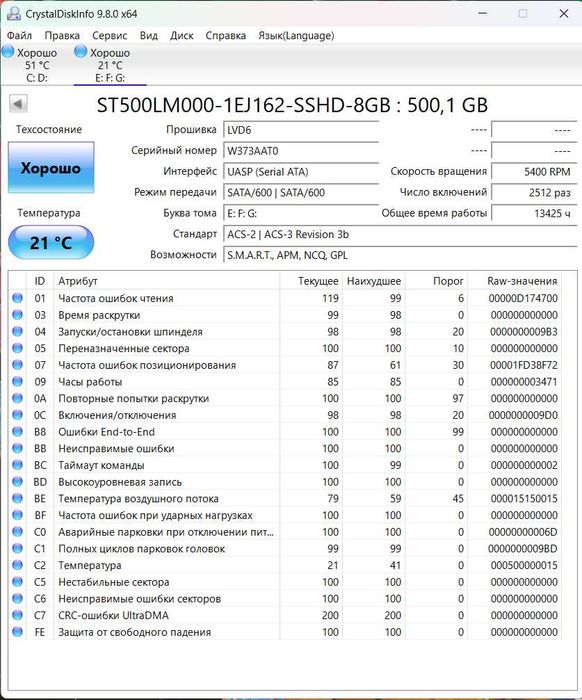The width and height of the screenshot is (582, 700).
Task: Select the text Защита от свободного падения
Action: [134, 632]
